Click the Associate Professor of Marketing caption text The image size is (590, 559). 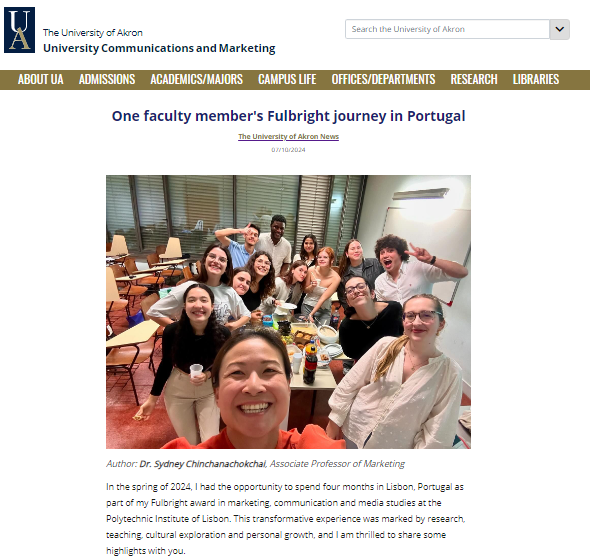[337, 464]
